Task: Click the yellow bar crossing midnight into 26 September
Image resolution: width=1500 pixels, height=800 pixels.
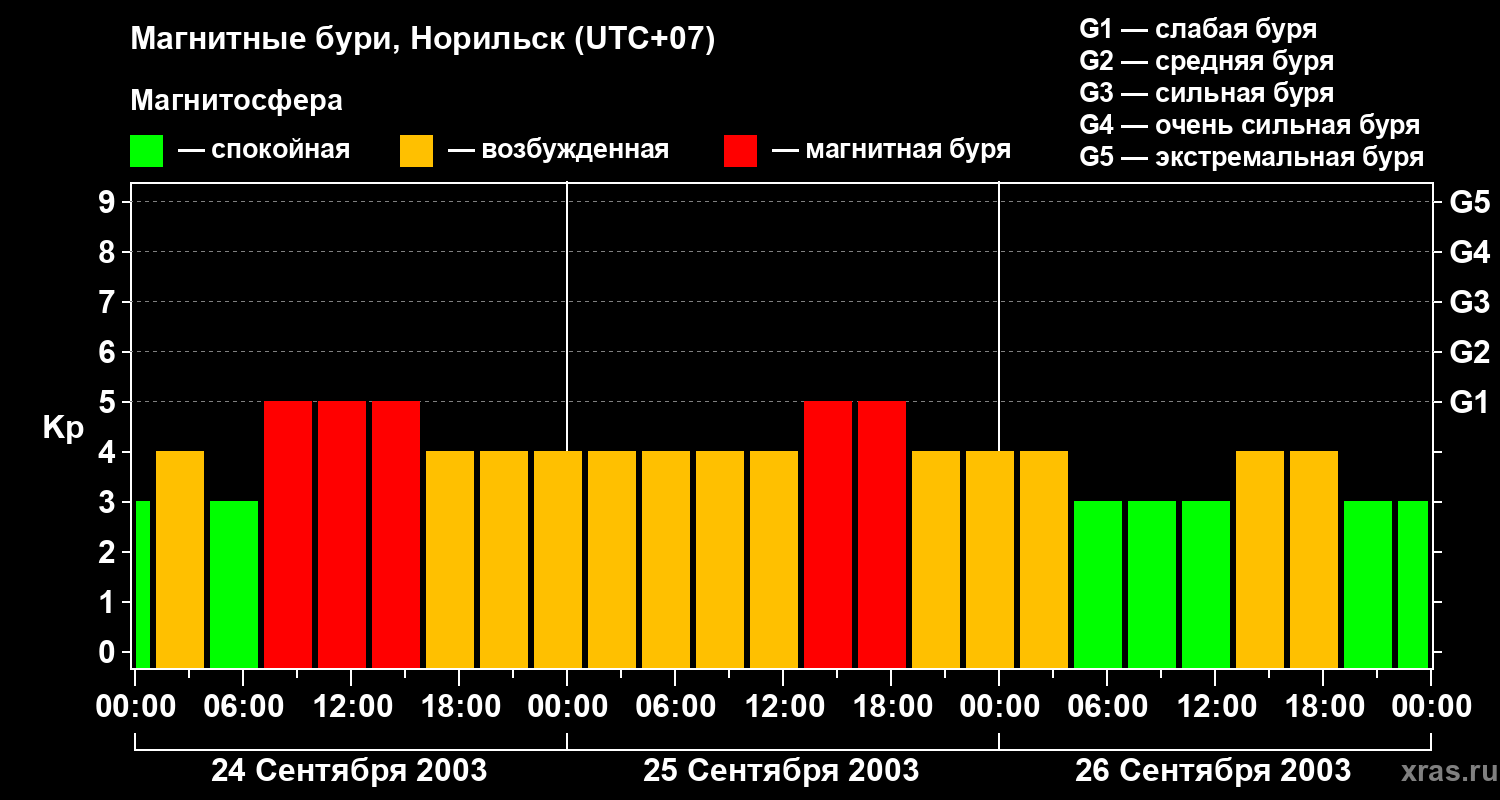Action: pos(990,559)
